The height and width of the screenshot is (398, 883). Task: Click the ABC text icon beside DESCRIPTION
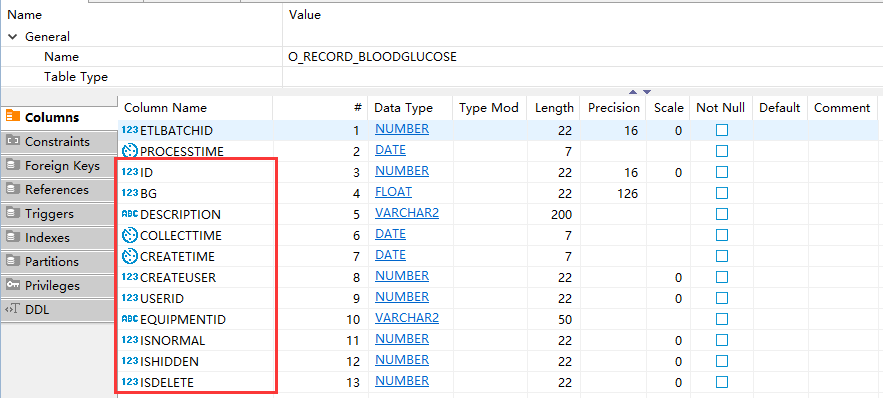click(x=130, y=214)
